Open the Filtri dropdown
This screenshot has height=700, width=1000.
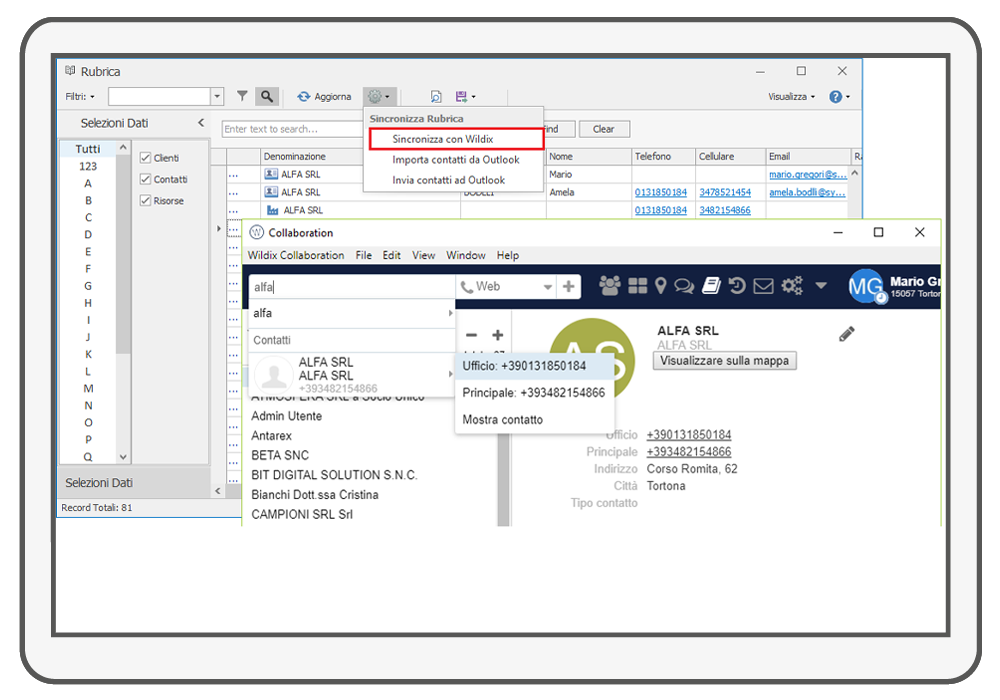pos(80,97)
